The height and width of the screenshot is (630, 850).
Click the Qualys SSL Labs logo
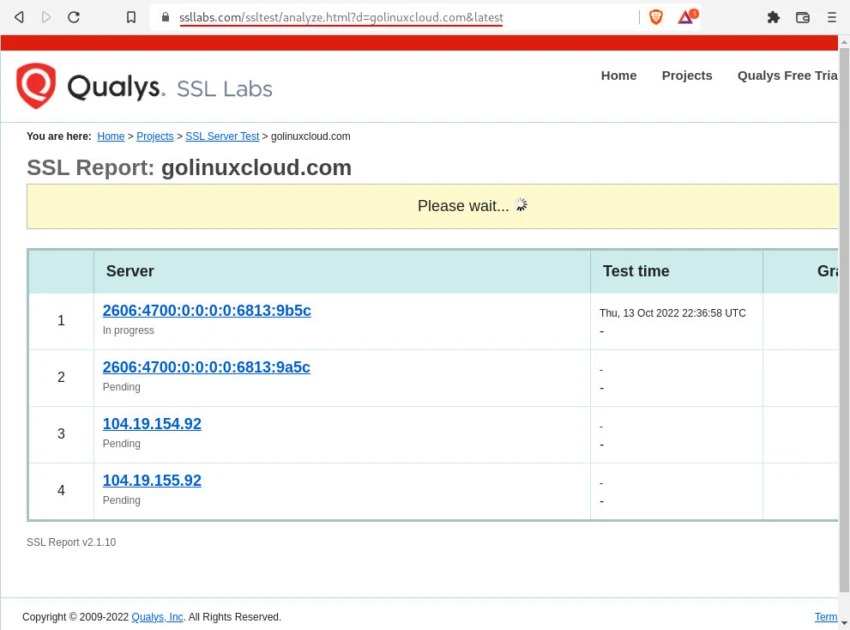(x=144, y=87)
